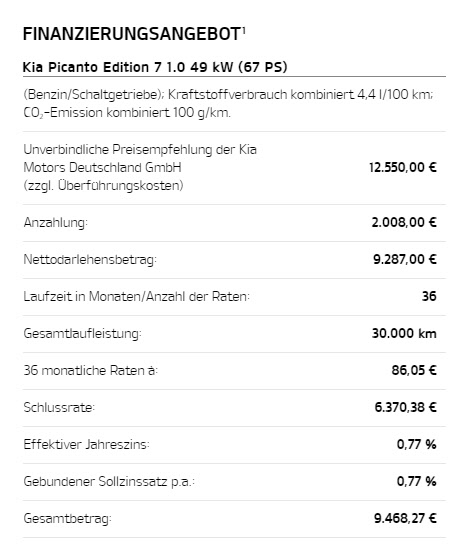
Task: Click the 9.468,27 € Gesamtbetrag value
Action: [x=405, y=519]
